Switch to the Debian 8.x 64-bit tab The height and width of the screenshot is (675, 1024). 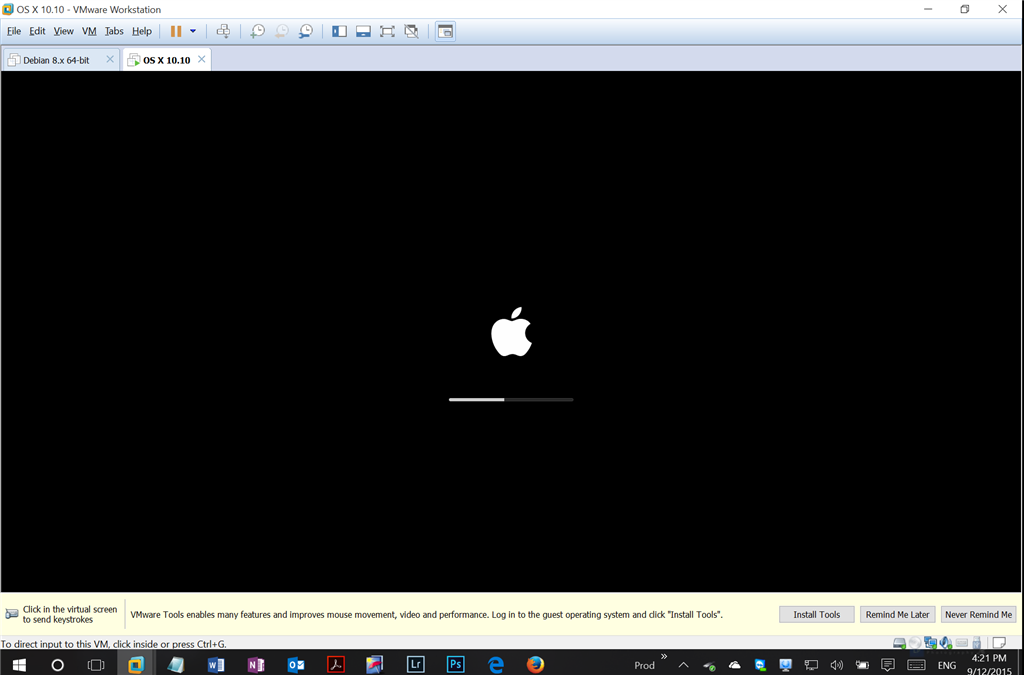pos(55,59)
